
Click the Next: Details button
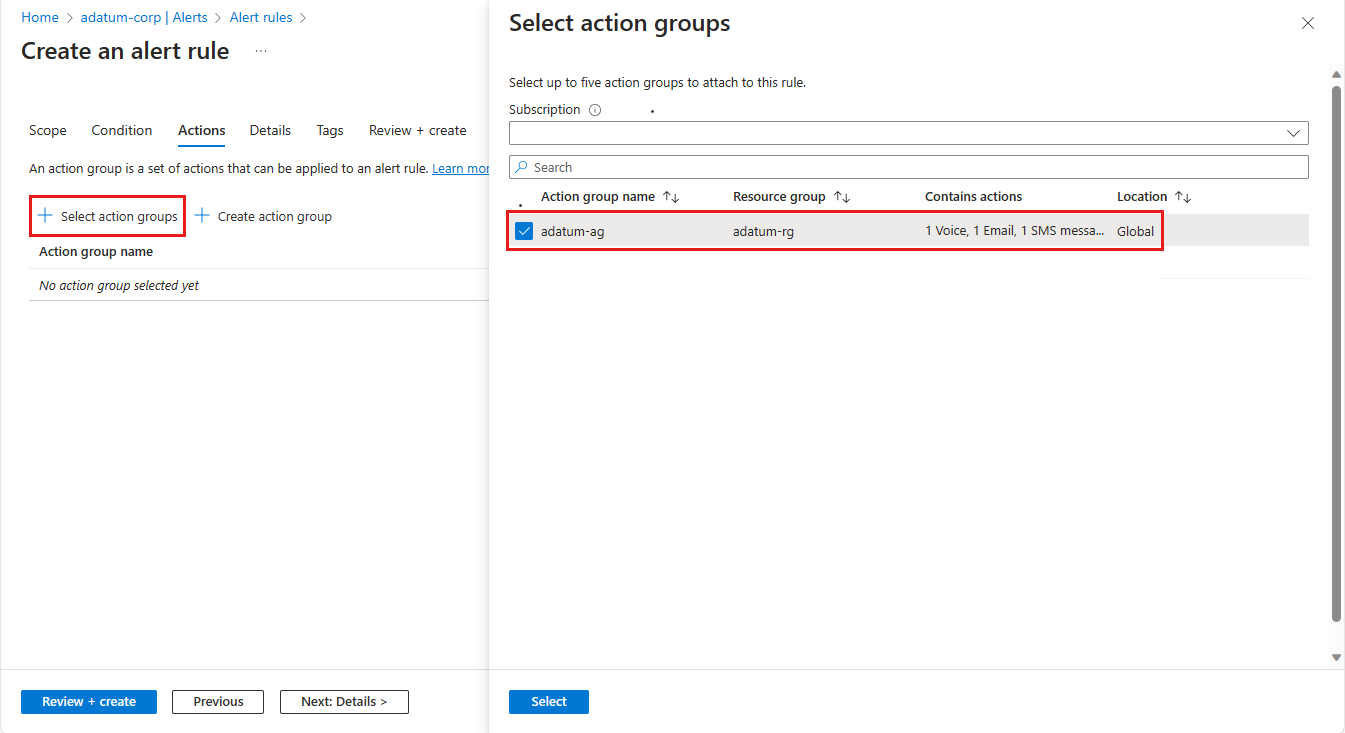tap(344, 701)
